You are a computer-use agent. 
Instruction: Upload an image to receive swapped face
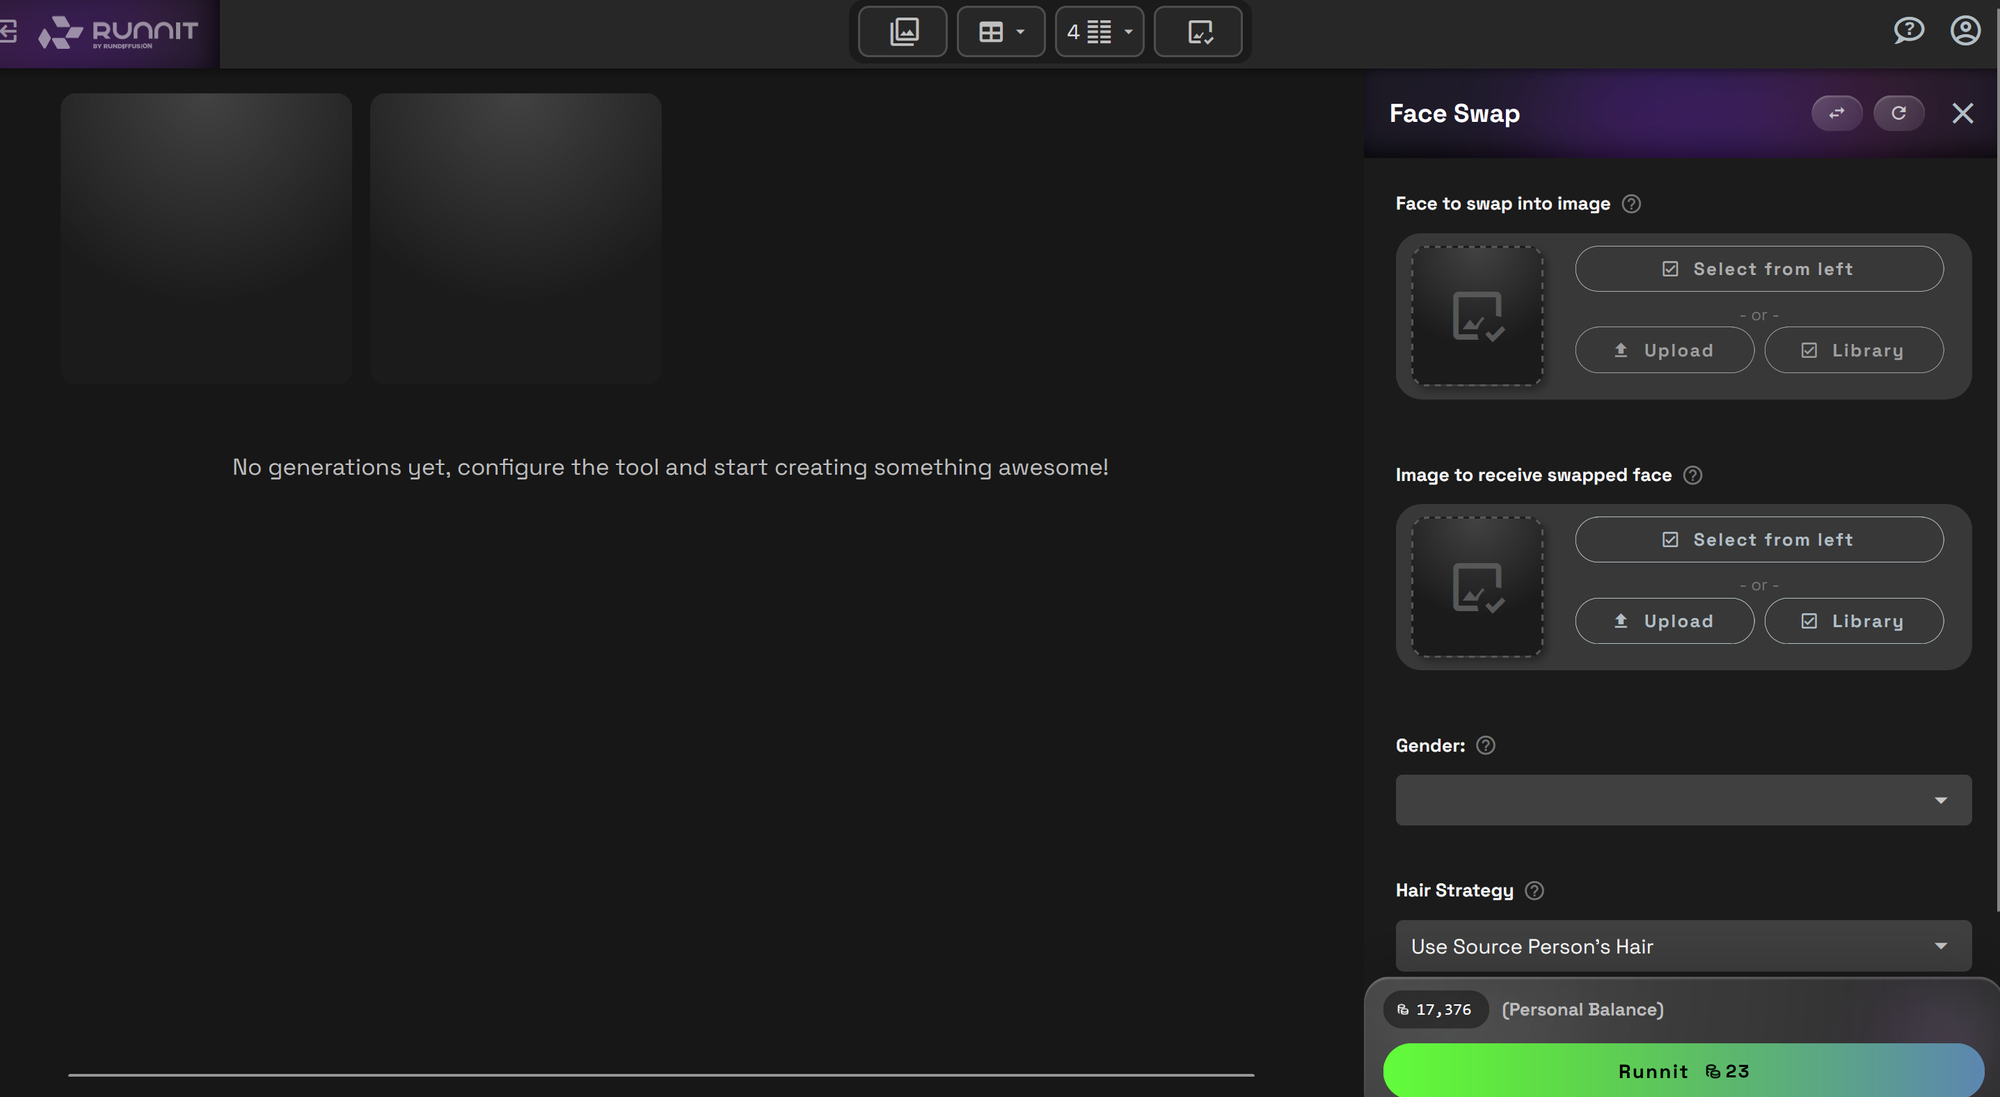coord(1664,621)
